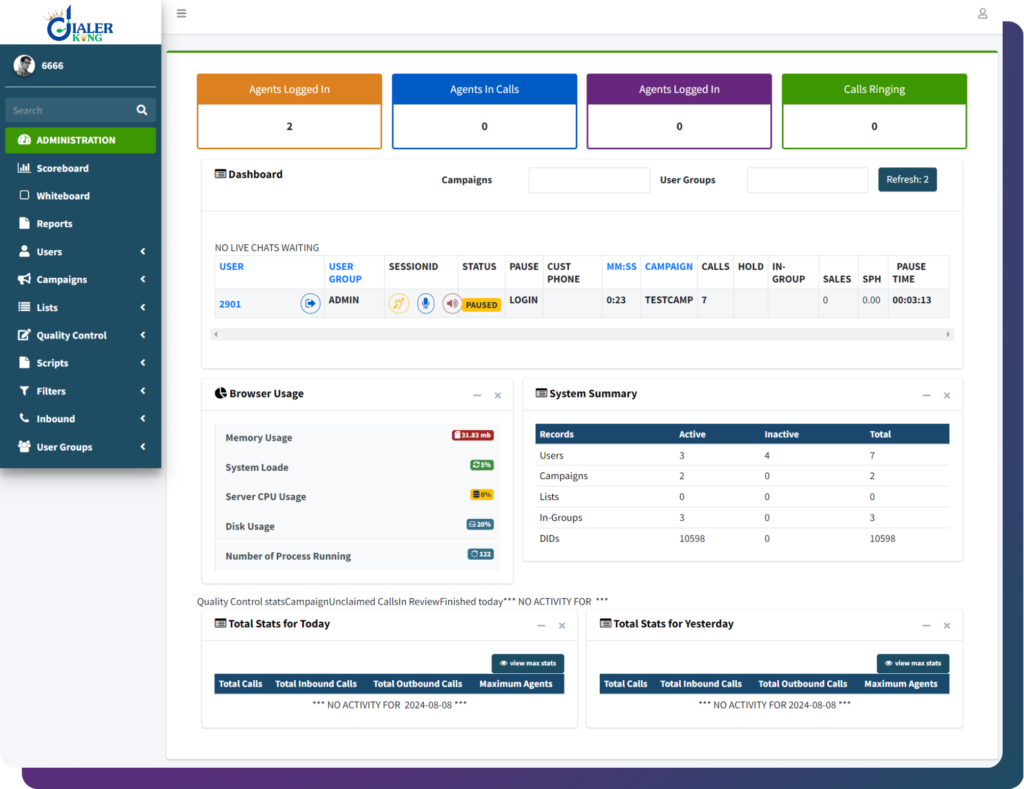Open agent 2901 link
This screenshot has width=1024, height=789.
230,304
